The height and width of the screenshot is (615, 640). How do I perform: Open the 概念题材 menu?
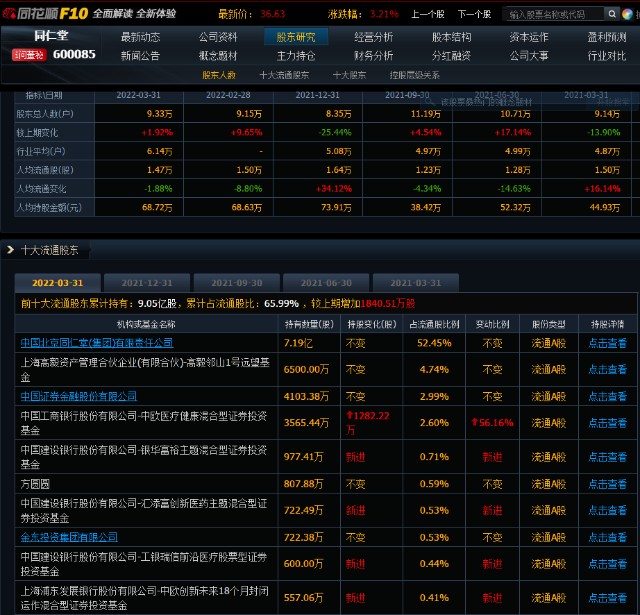218,56
